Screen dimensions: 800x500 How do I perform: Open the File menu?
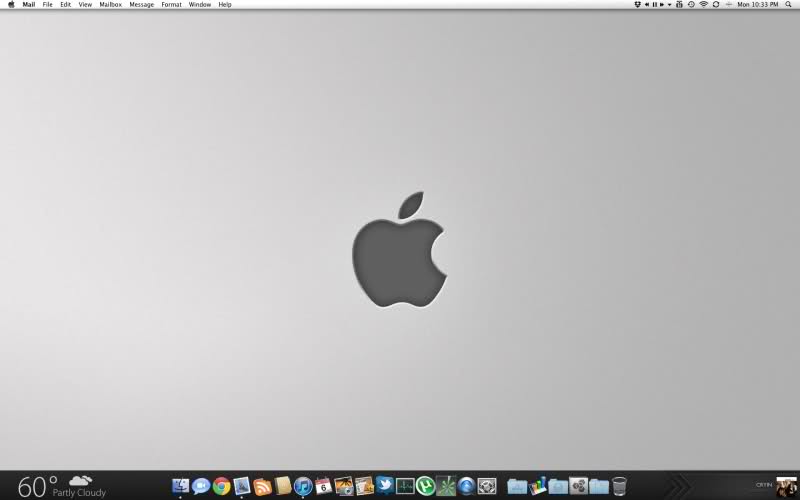click(x=47, y=5)
